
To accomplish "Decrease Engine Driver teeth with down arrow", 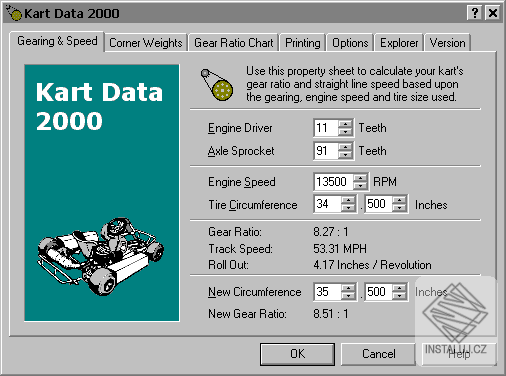I will [x=345, y=132].
